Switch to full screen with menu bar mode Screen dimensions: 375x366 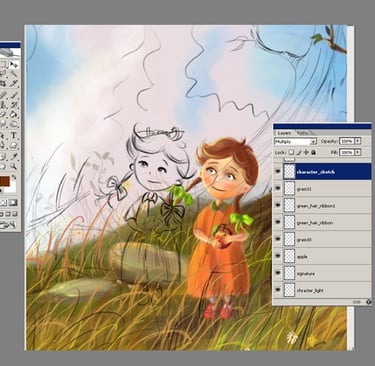point(8,213)
